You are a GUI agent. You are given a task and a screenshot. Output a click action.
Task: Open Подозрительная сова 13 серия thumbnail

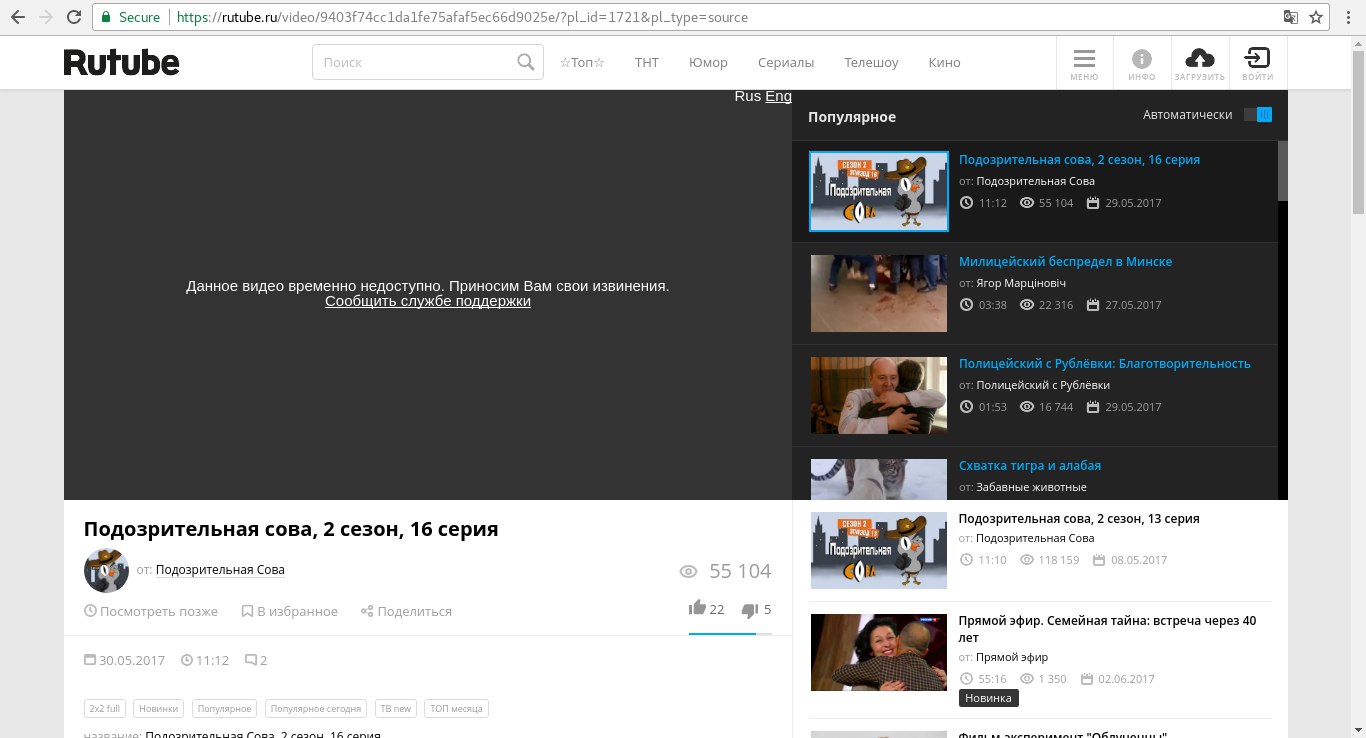(878, 549)
